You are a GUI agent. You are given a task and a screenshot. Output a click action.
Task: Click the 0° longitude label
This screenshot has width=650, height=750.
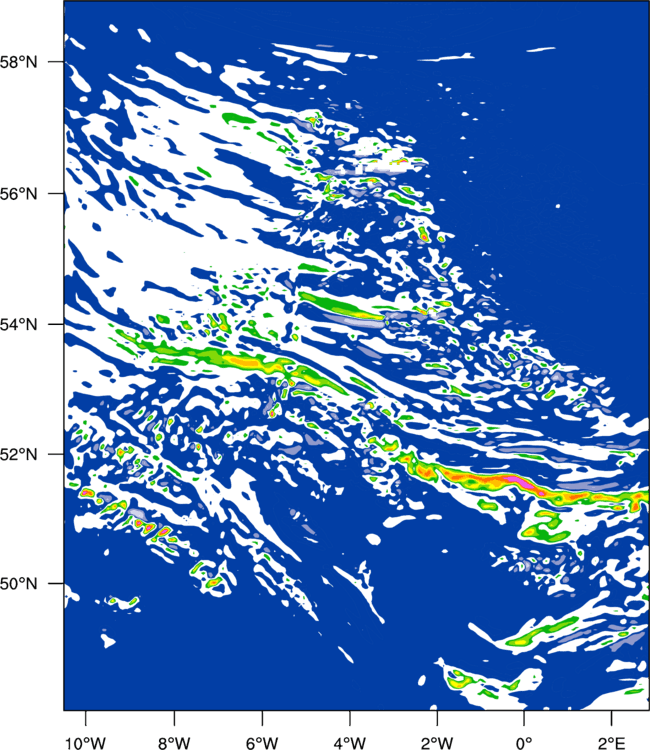(524, 743)
